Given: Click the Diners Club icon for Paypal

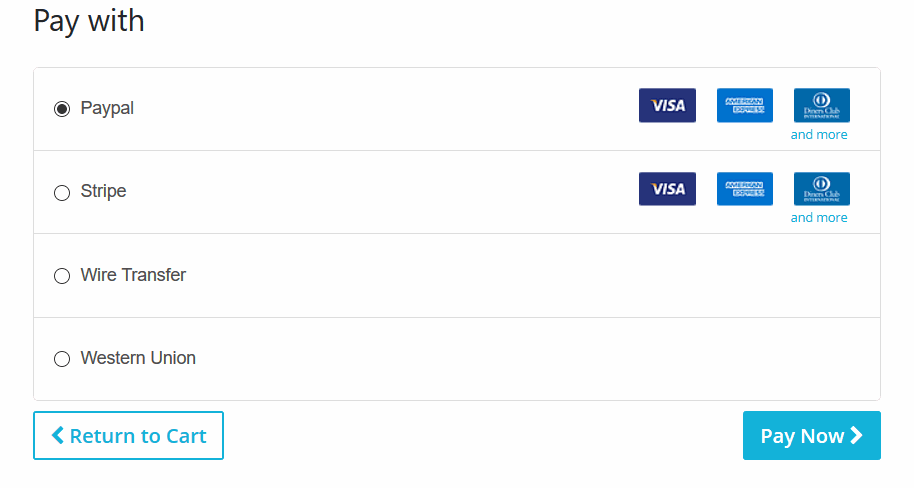Looking at the screenshot, I should 821,105.
